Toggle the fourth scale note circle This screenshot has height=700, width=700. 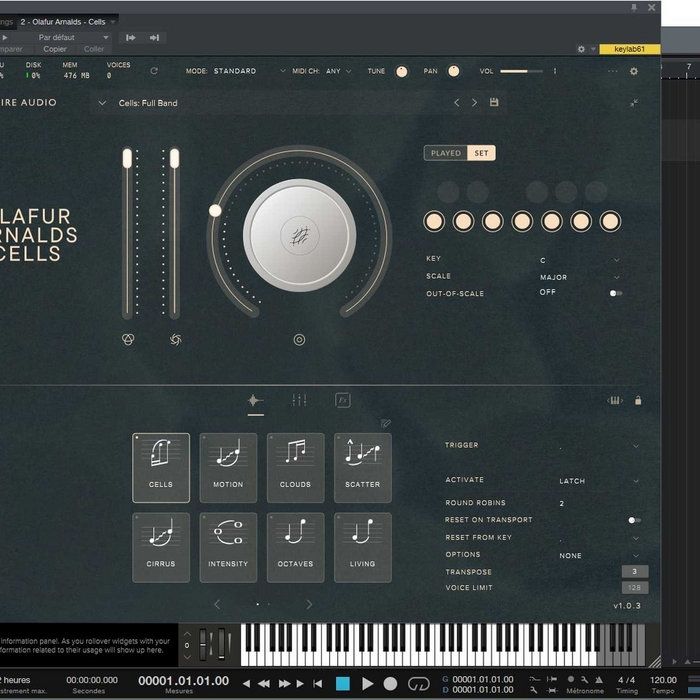coord(522,221)
